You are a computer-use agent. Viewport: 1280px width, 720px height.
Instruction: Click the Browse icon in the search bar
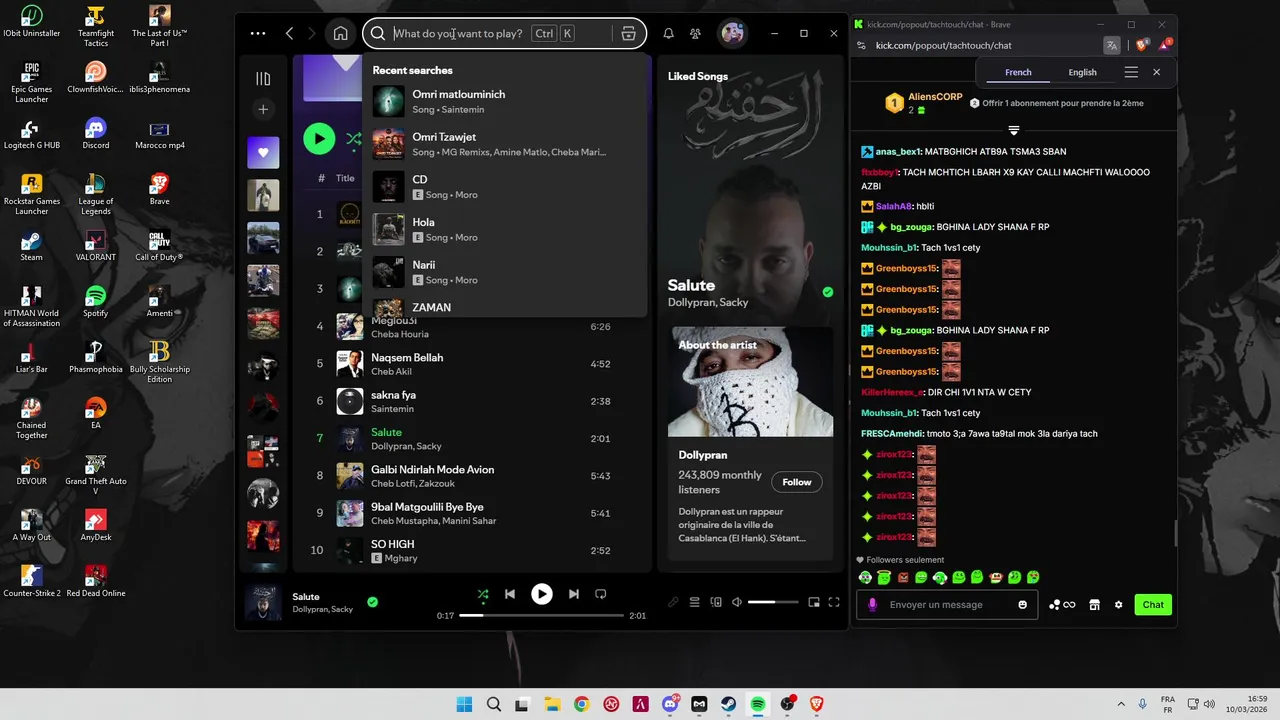point(628,33)
